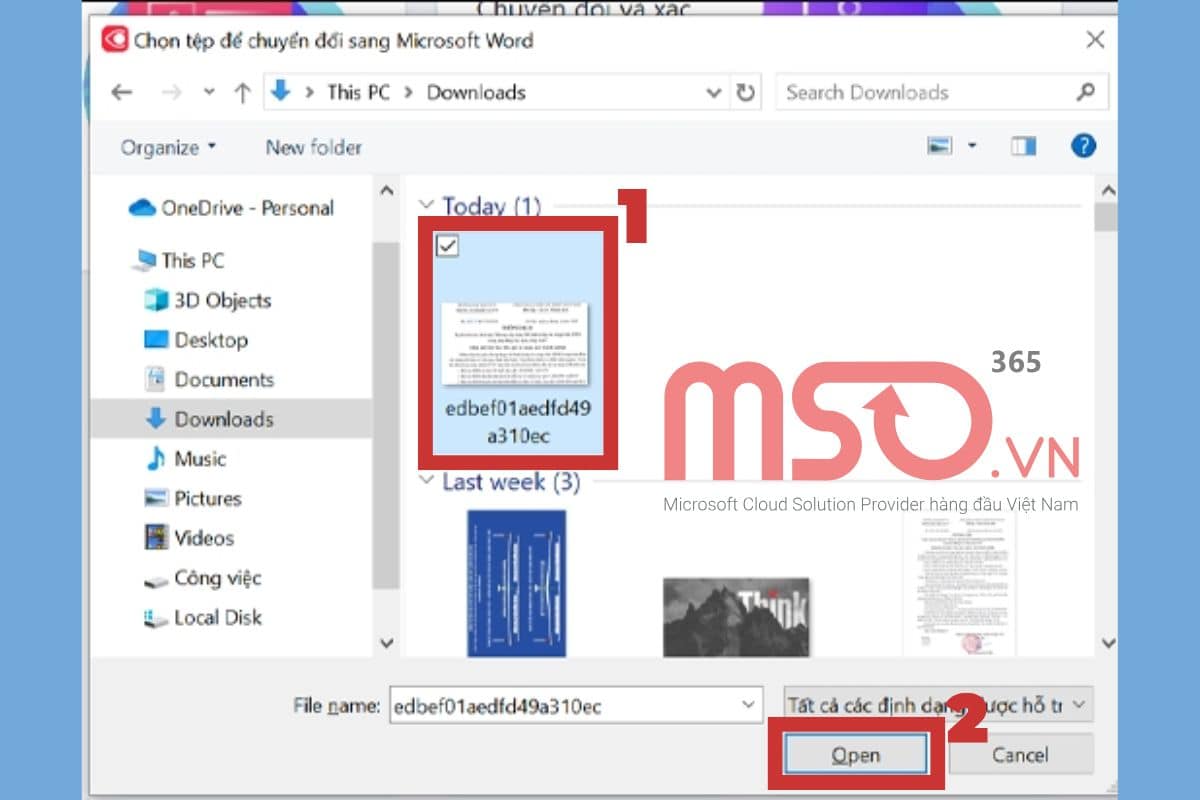
Task: Open the view options dropdown arrow
Action: (972, 147)
